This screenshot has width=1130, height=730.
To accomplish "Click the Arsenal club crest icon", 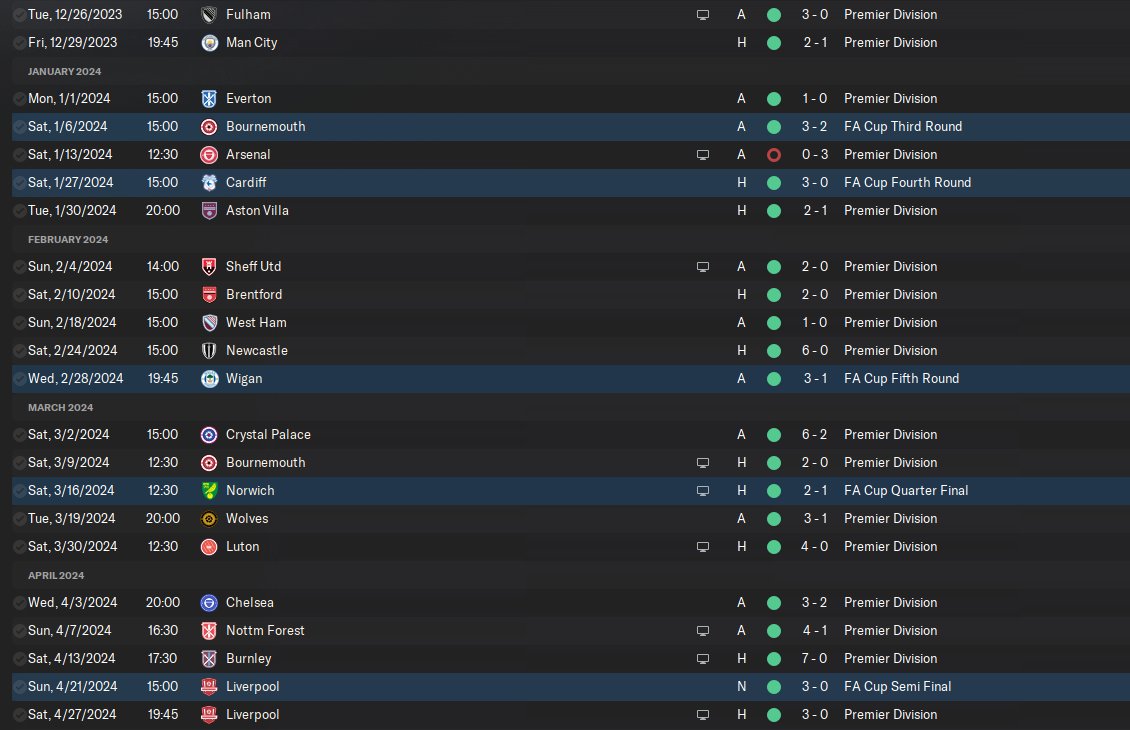I will (209, 155).
